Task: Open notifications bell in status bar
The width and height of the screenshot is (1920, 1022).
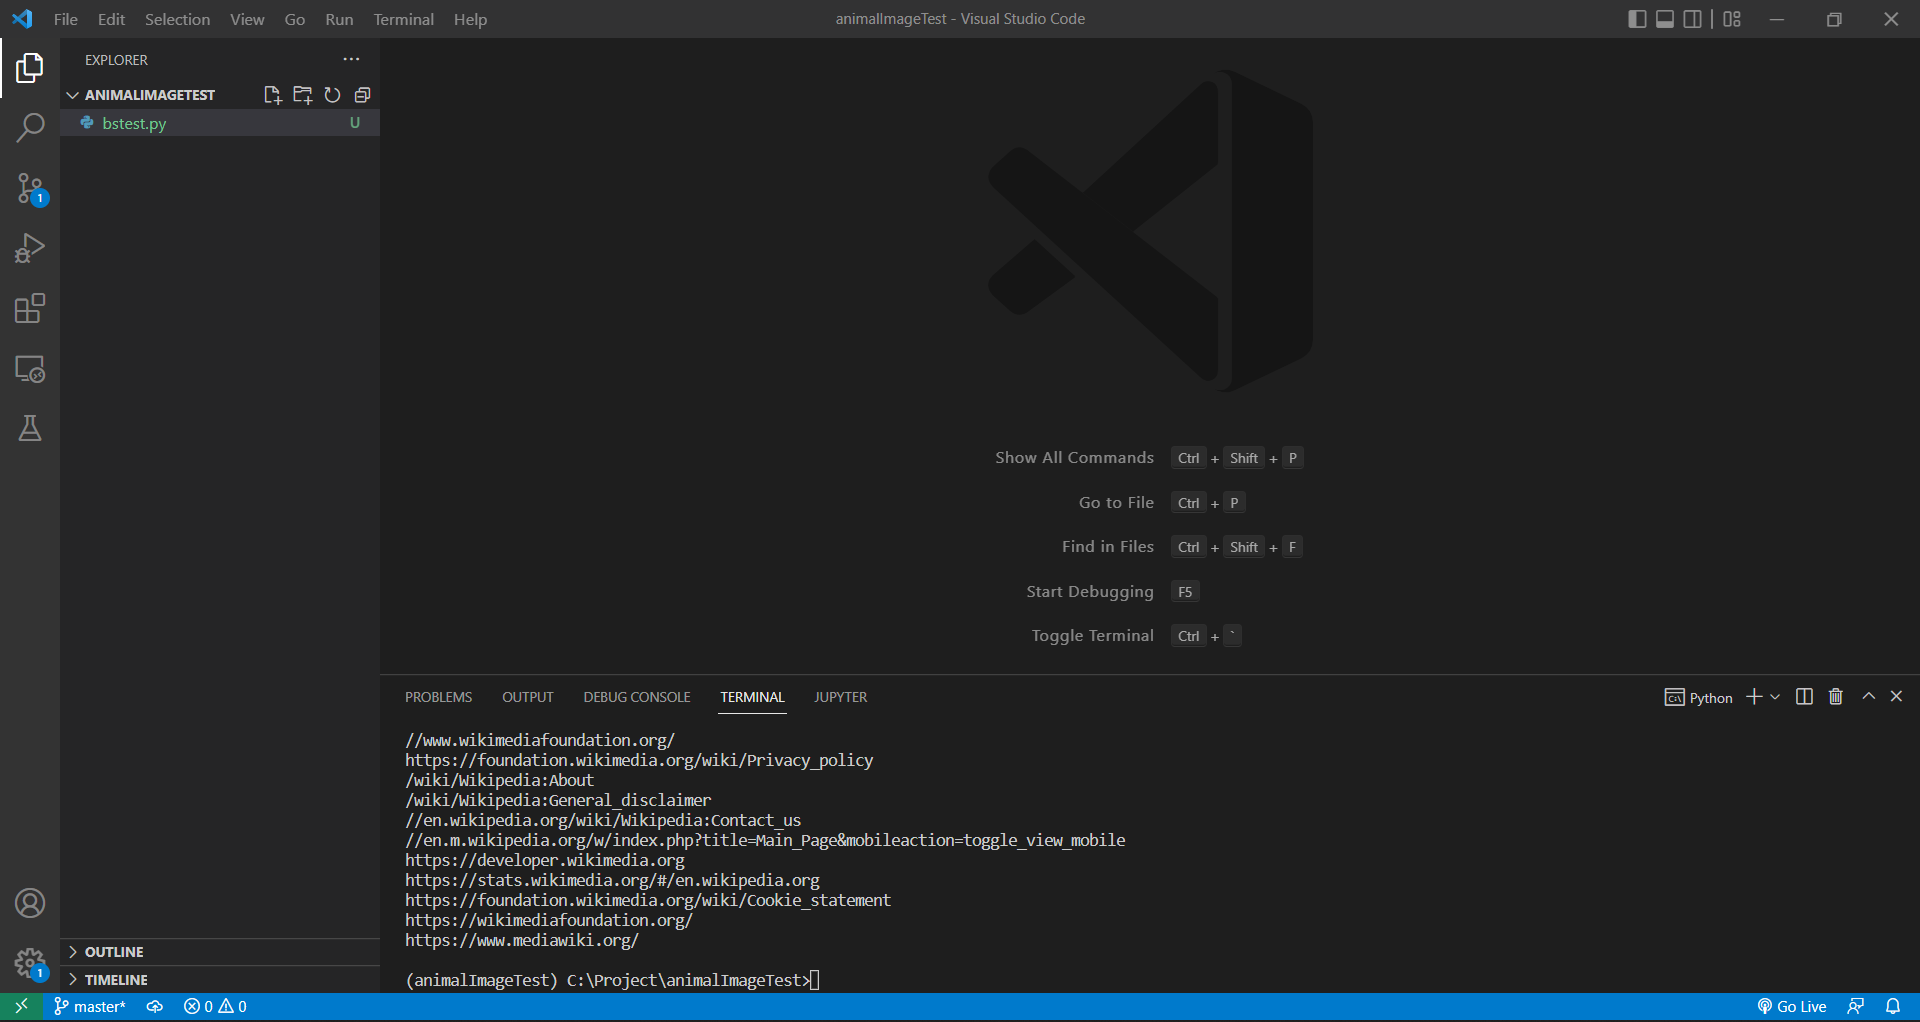Action: [1893, 1007]
